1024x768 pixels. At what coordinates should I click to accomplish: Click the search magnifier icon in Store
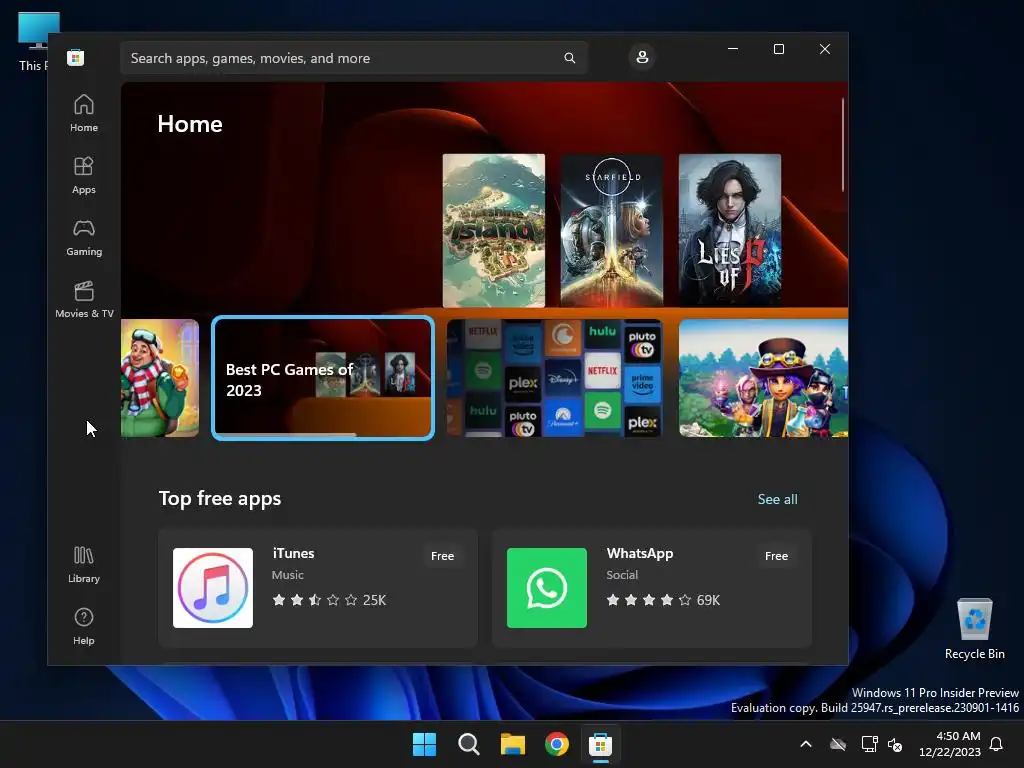click(569, 58)
